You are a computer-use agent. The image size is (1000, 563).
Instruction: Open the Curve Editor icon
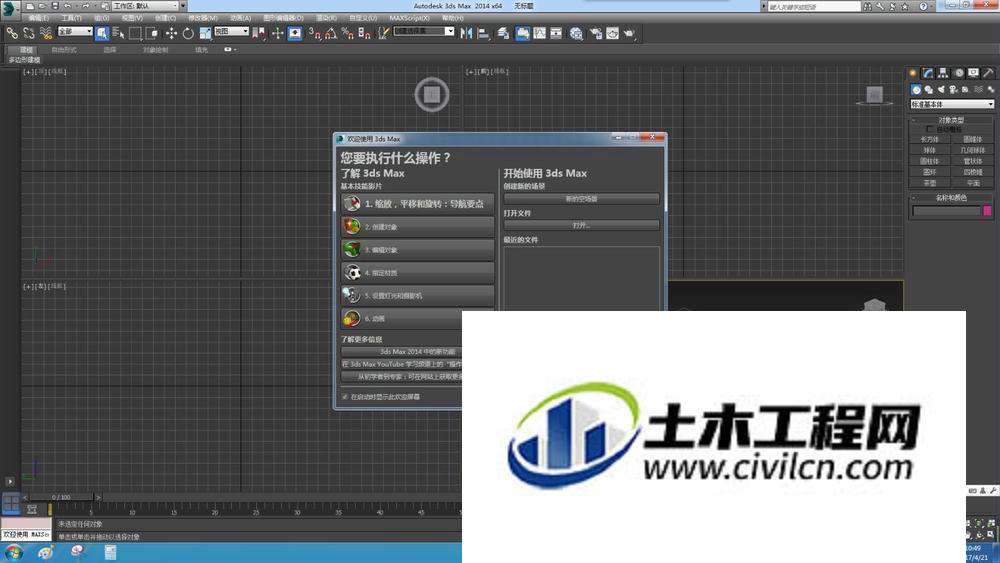(x=540, y=33)
